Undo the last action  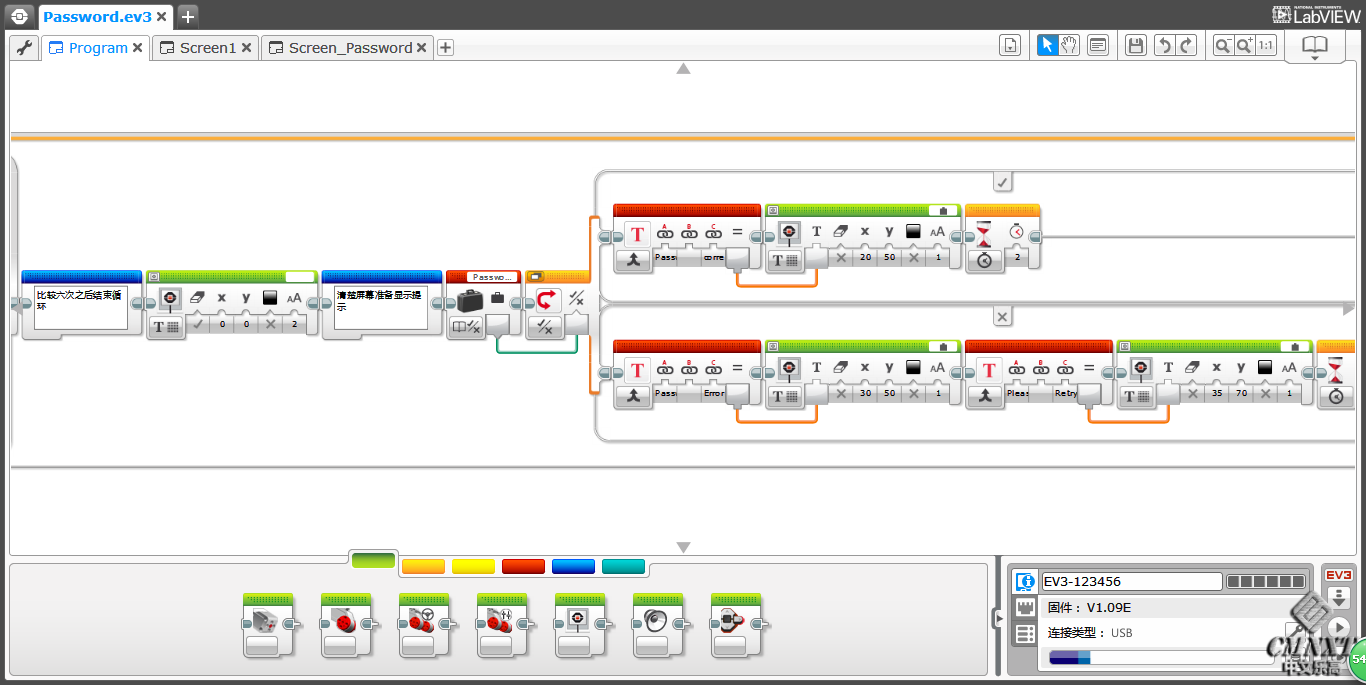(1164, 45)
